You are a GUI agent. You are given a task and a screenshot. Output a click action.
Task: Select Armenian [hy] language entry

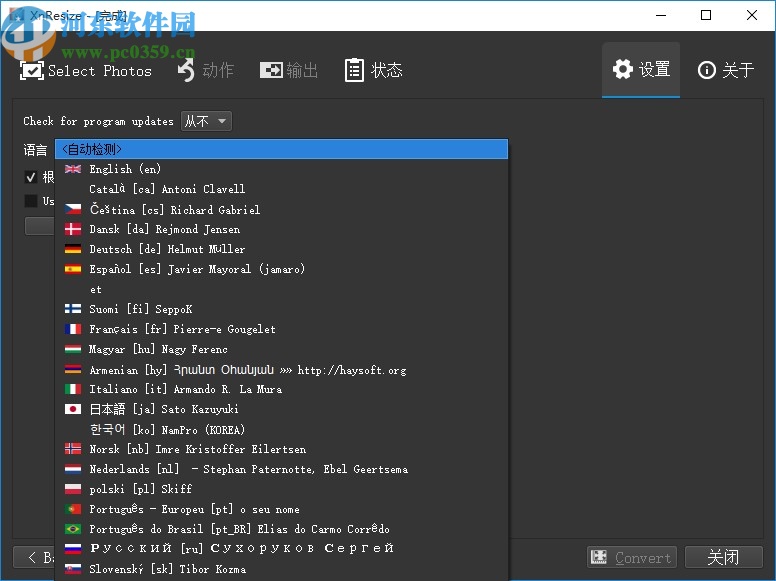click(x=281, y=369)
